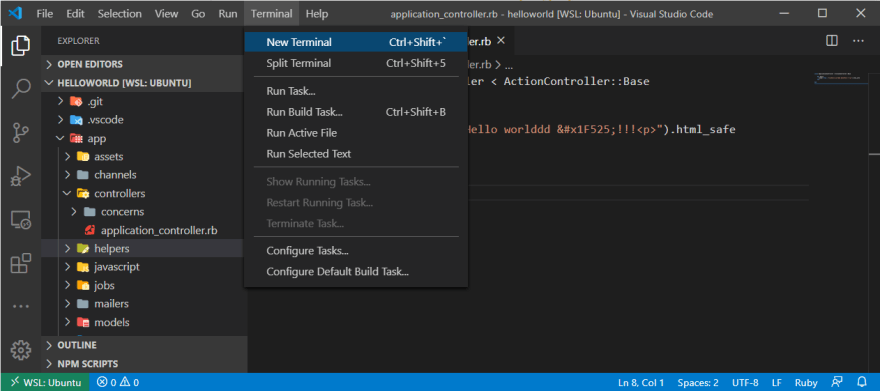This screenshot has width=880, height=391.
Task: Open the Help menu
Action: (x=317, y=14)
